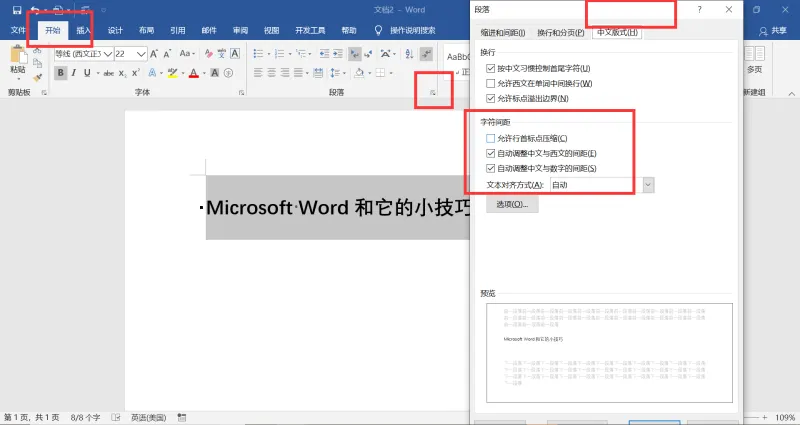
Task: Click the 共享 share button
Action: pyautogui.click(x=773, y=31)
